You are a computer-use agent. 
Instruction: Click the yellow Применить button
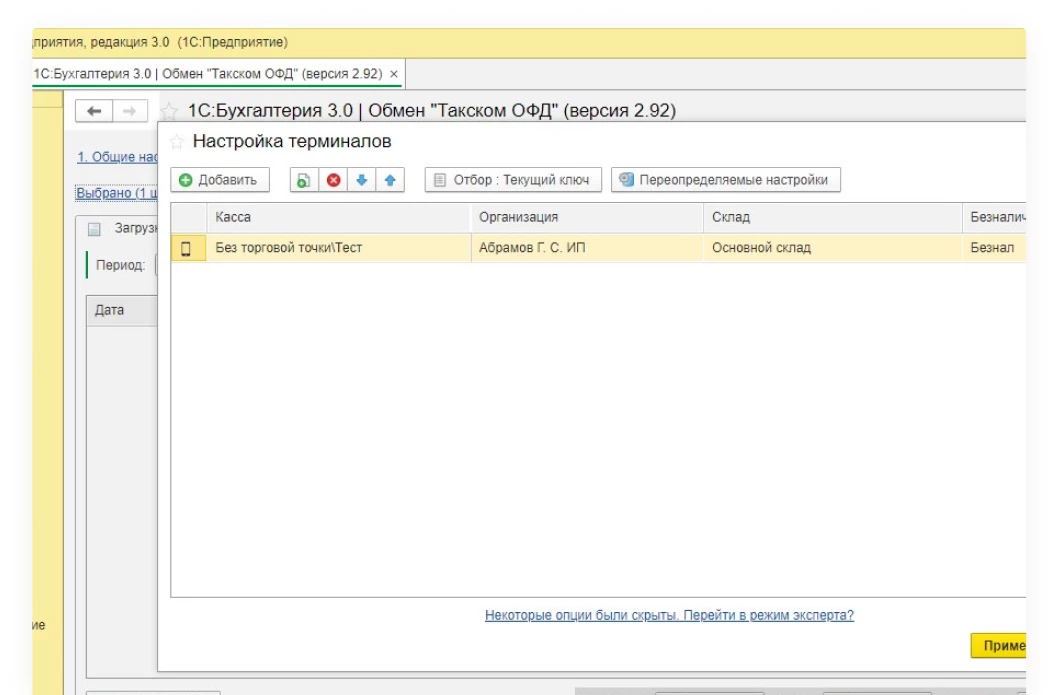(x=1000, y=646)
